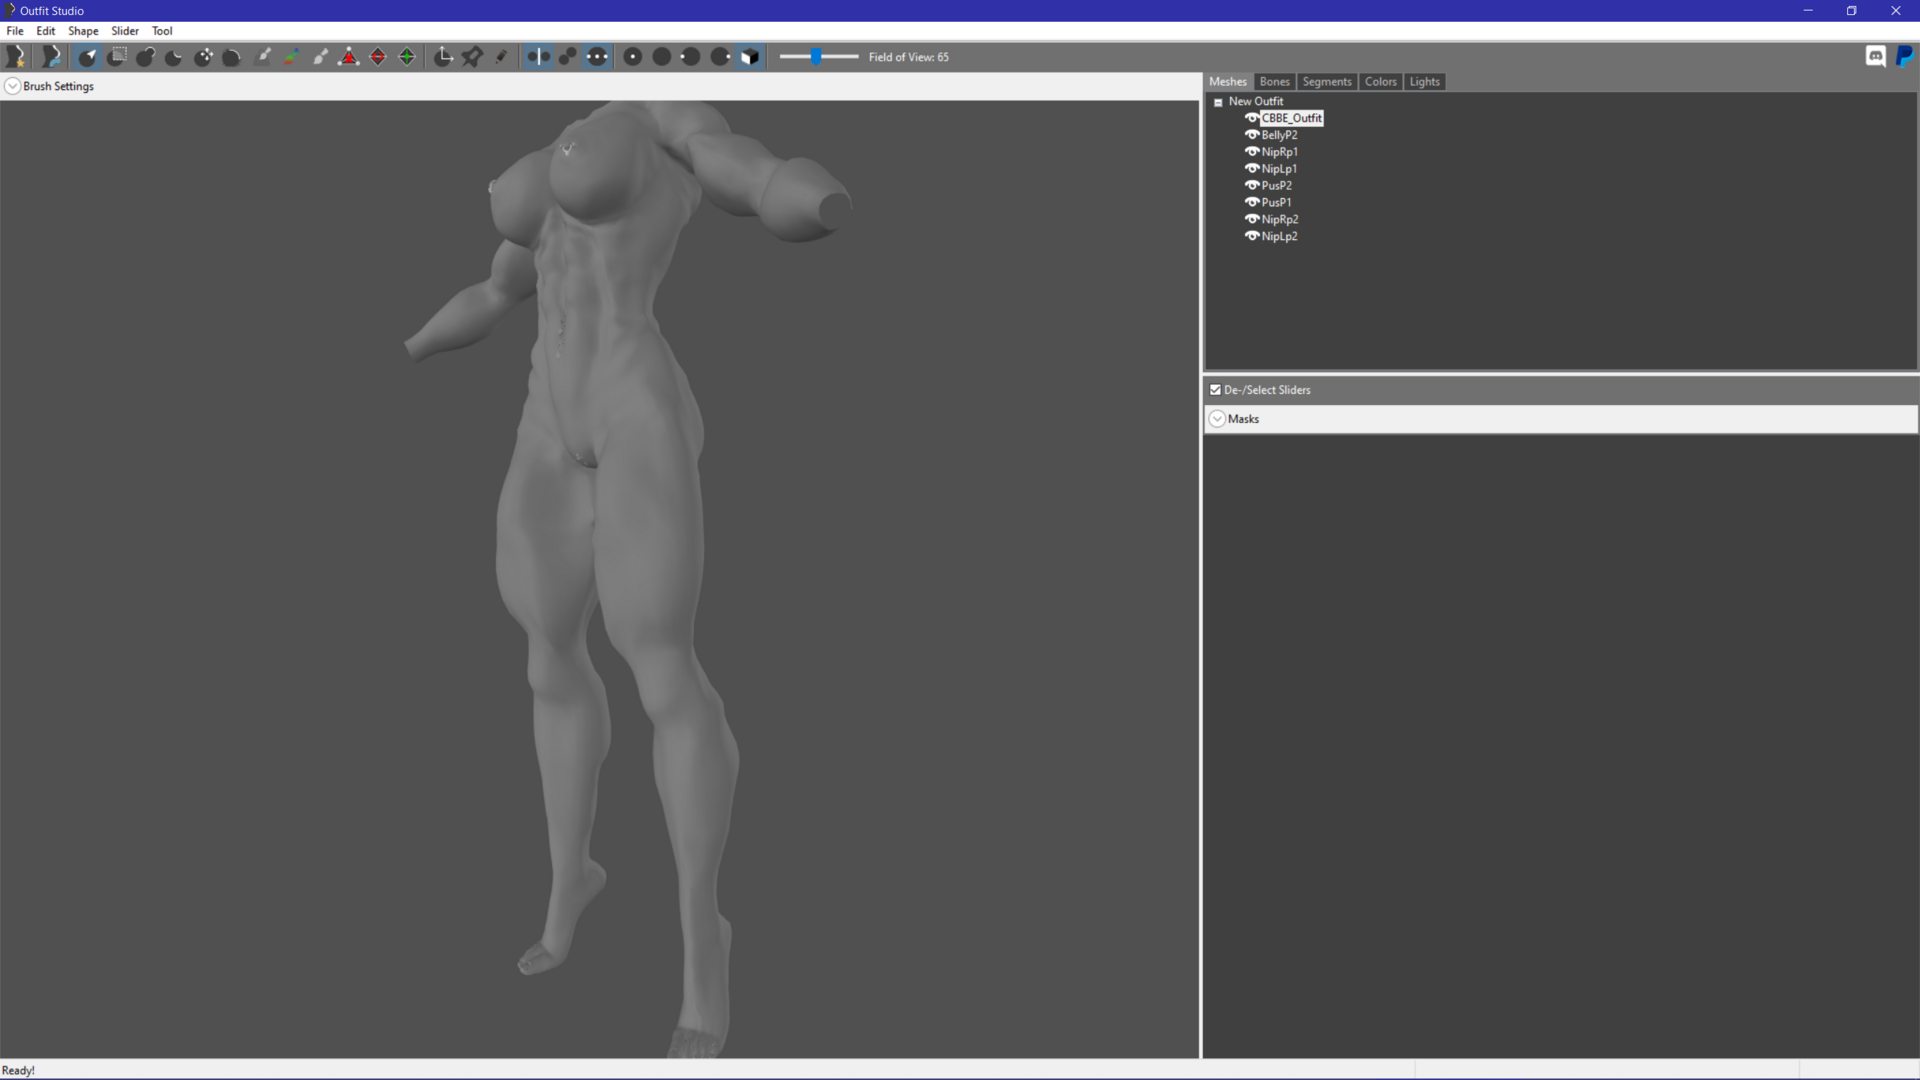The height and width of the screenshot is (1080, 1920).
Task: Select the Mask brush tool
Action: click(117, 57)
